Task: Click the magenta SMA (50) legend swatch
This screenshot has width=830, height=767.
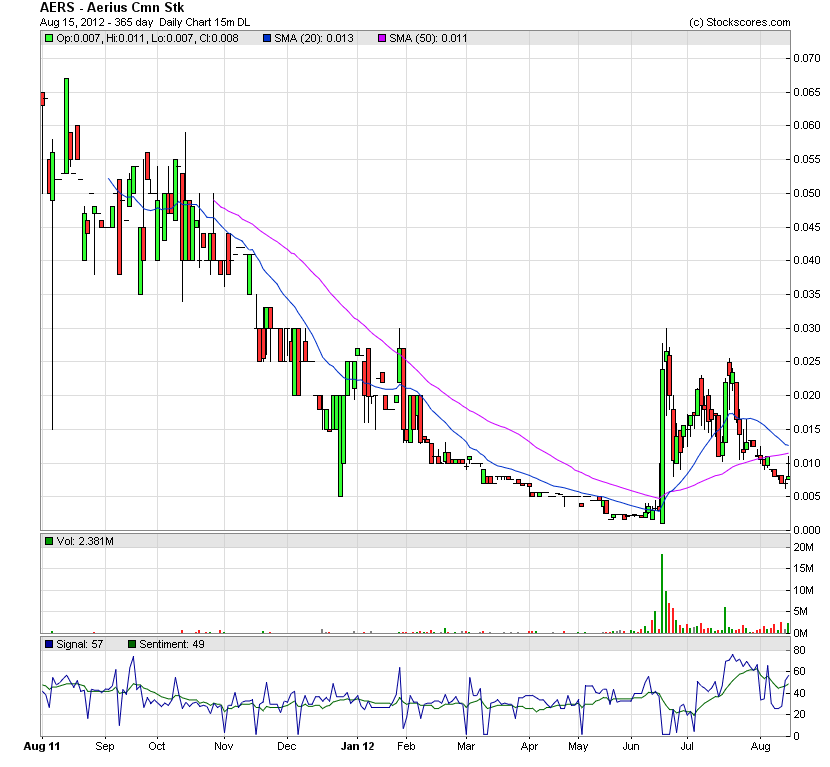Action: pyautogui.click(x=382, y=38)
